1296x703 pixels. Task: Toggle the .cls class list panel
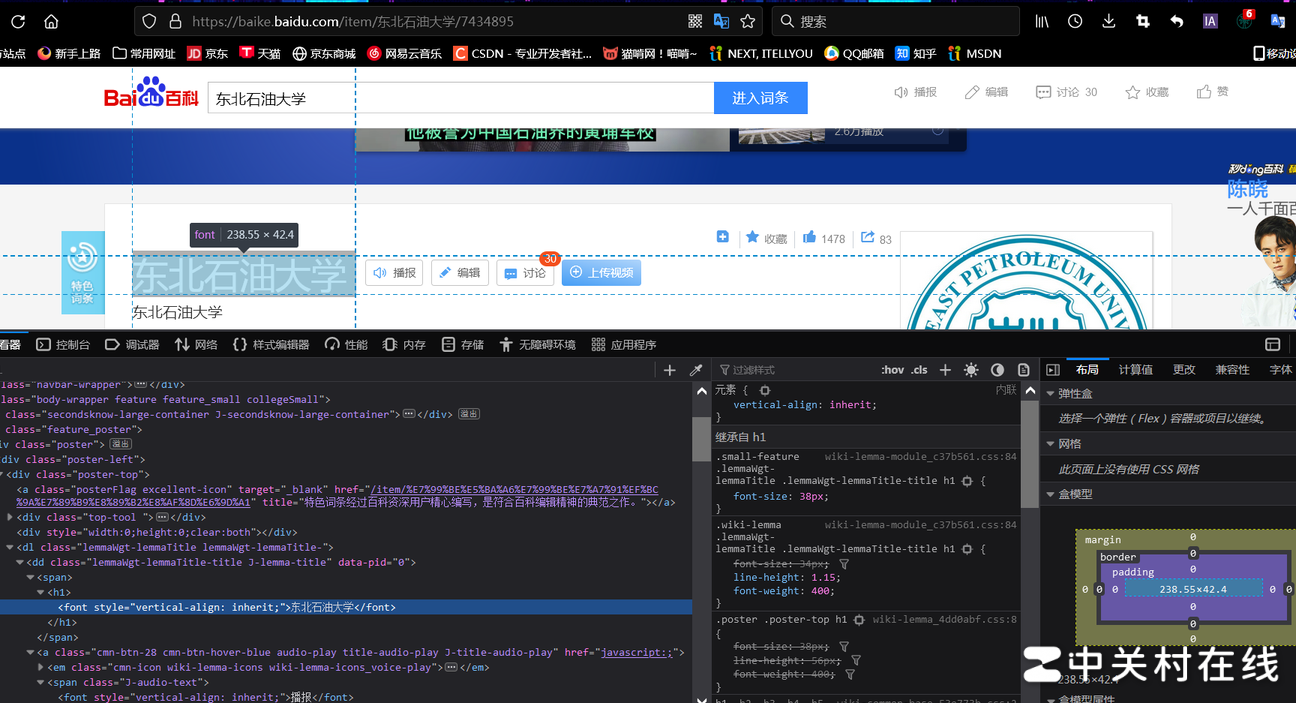point(919,370)
